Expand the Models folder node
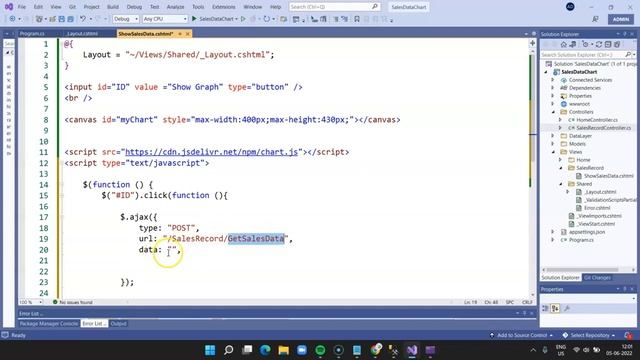 pyautogui.click(x=553, y=144)
